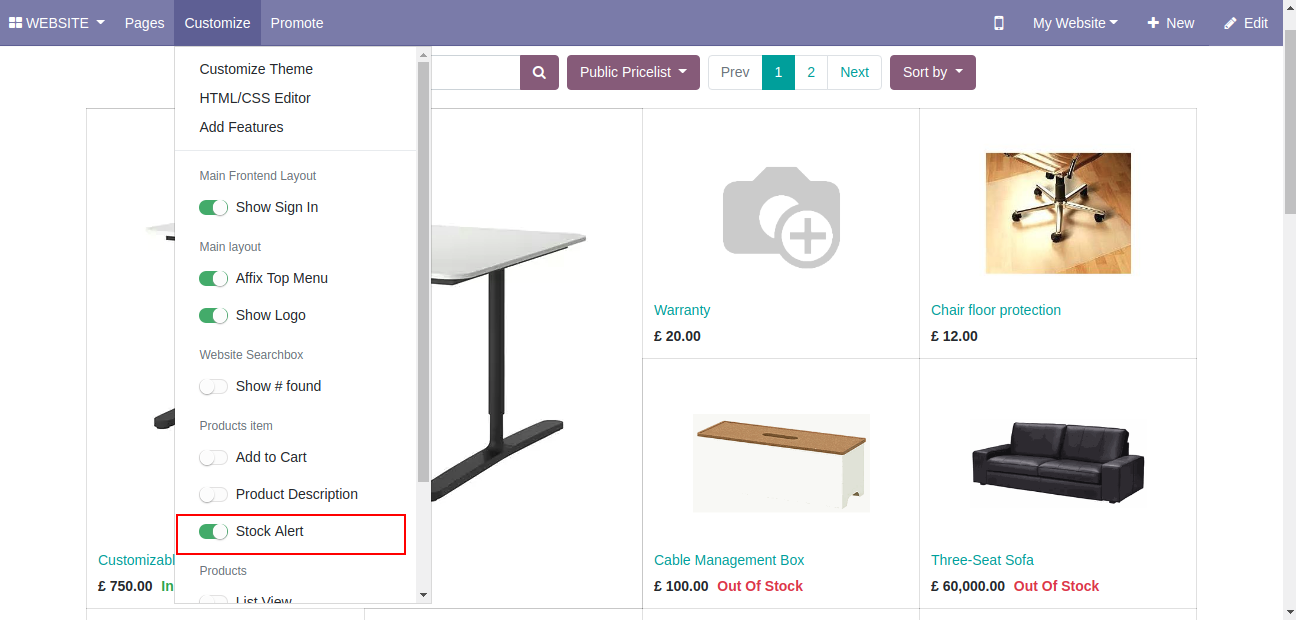Turn off Show Sign In toggle
Screen dimensions: 1296x620
coord(213,207)
